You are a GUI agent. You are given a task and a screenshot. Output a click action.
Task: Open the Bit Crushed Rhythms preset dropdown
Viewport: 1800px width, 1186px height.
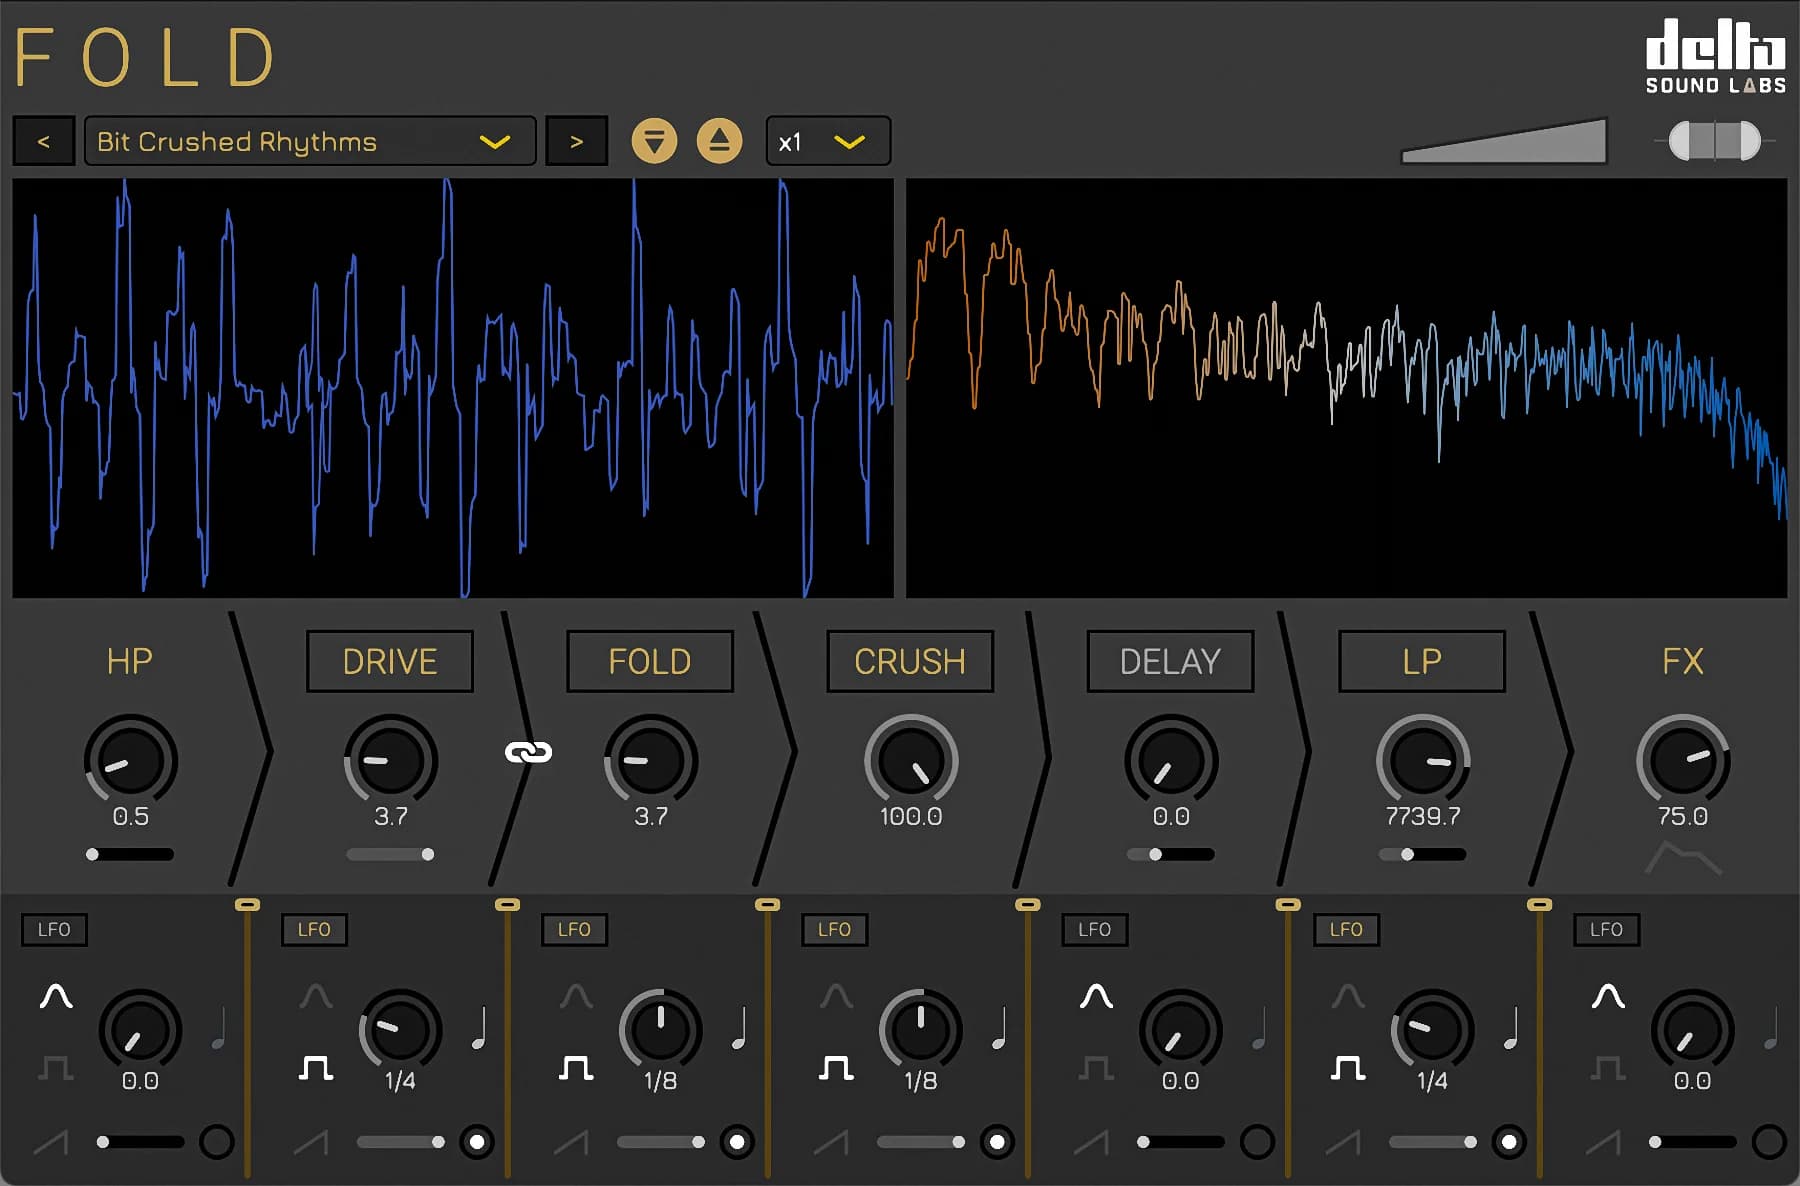[x=310, y=141]
